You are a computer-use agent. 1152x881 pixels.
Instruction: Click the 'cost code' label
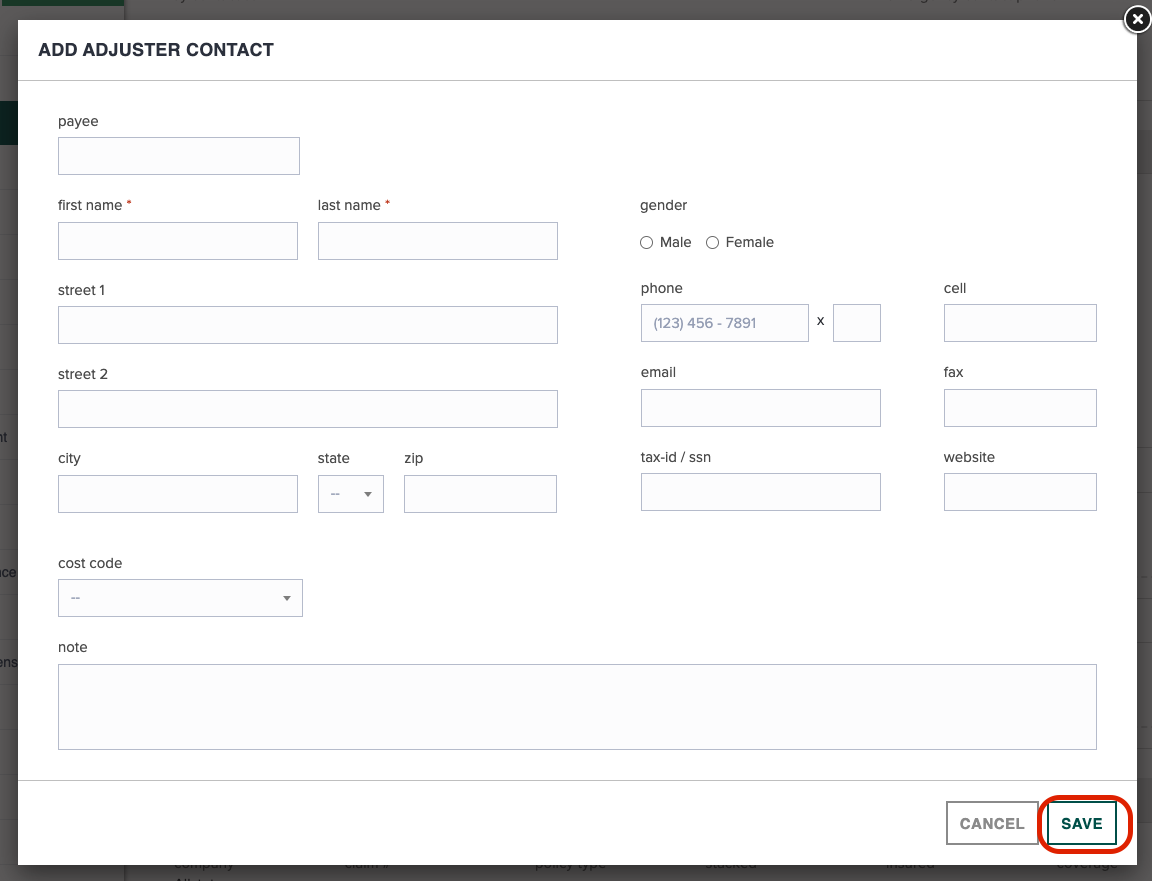(x=90, y=564)
